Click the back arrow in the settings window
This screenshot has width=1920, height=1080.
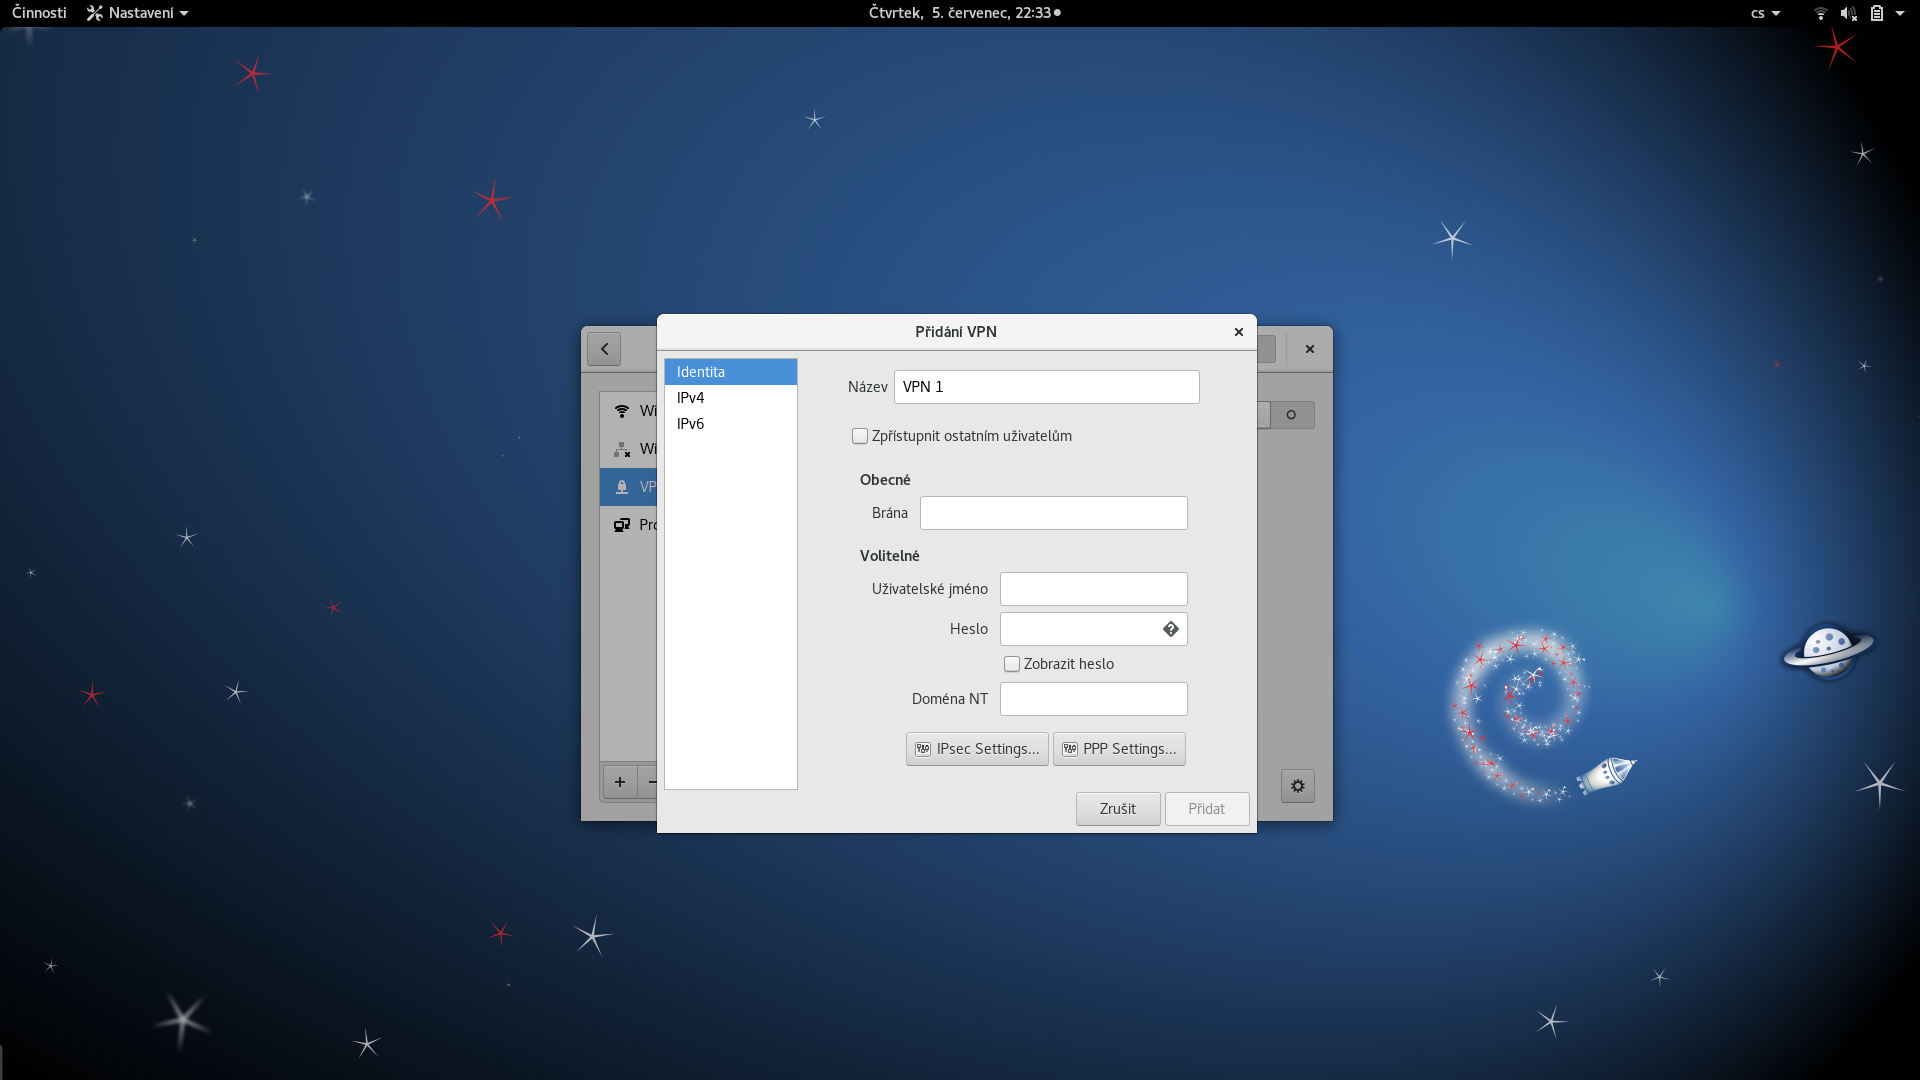pyautogui.click(x=604, y=349)
